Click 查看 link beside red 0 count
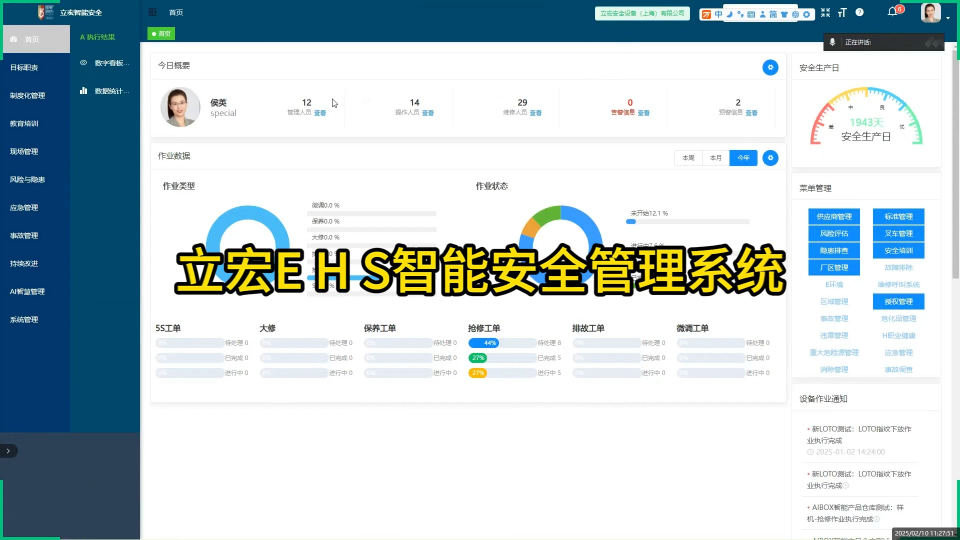 pyautogui.click(x=643, y=113)
